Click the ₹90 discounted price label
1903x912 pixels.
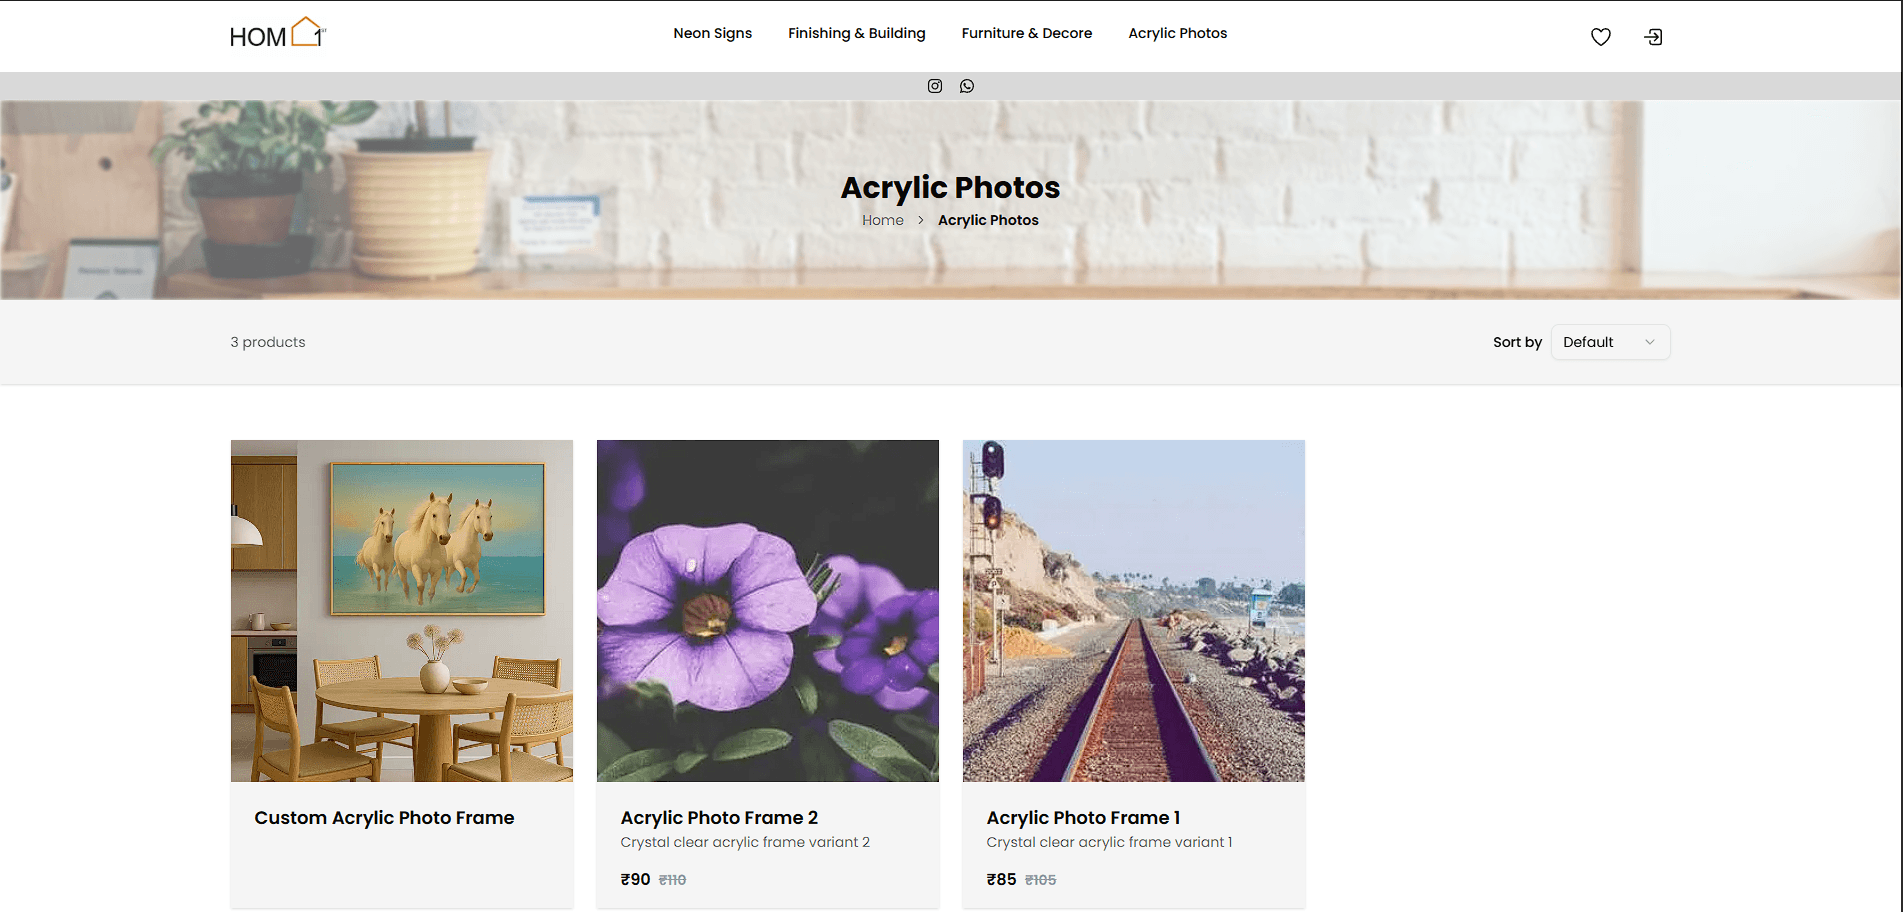pyautogui.click(x=634, y=879)
